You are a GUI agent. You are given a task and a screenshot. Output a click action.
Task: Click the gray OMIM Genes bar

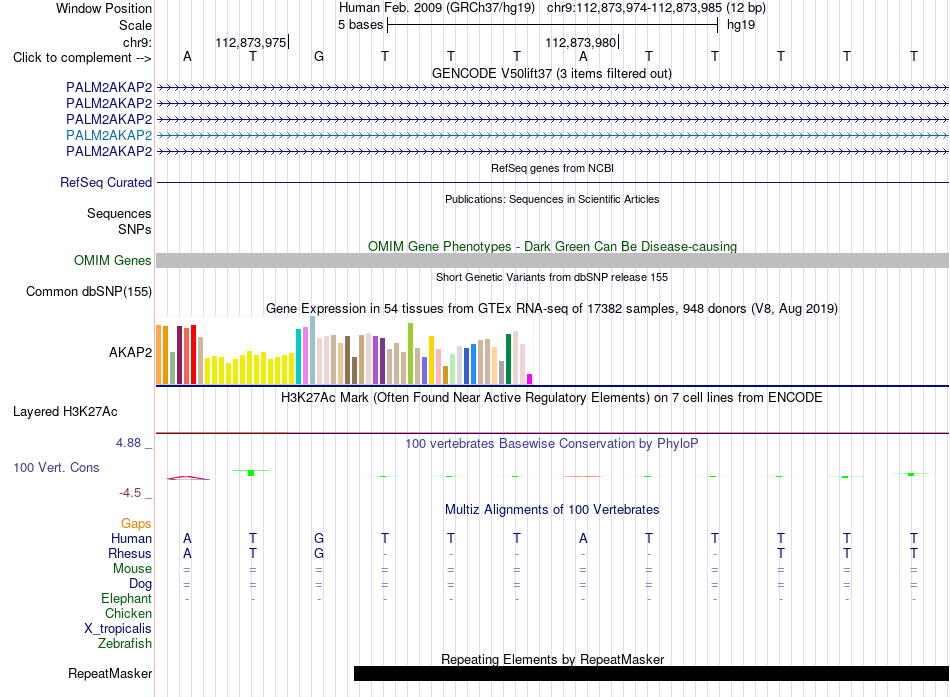552,261
